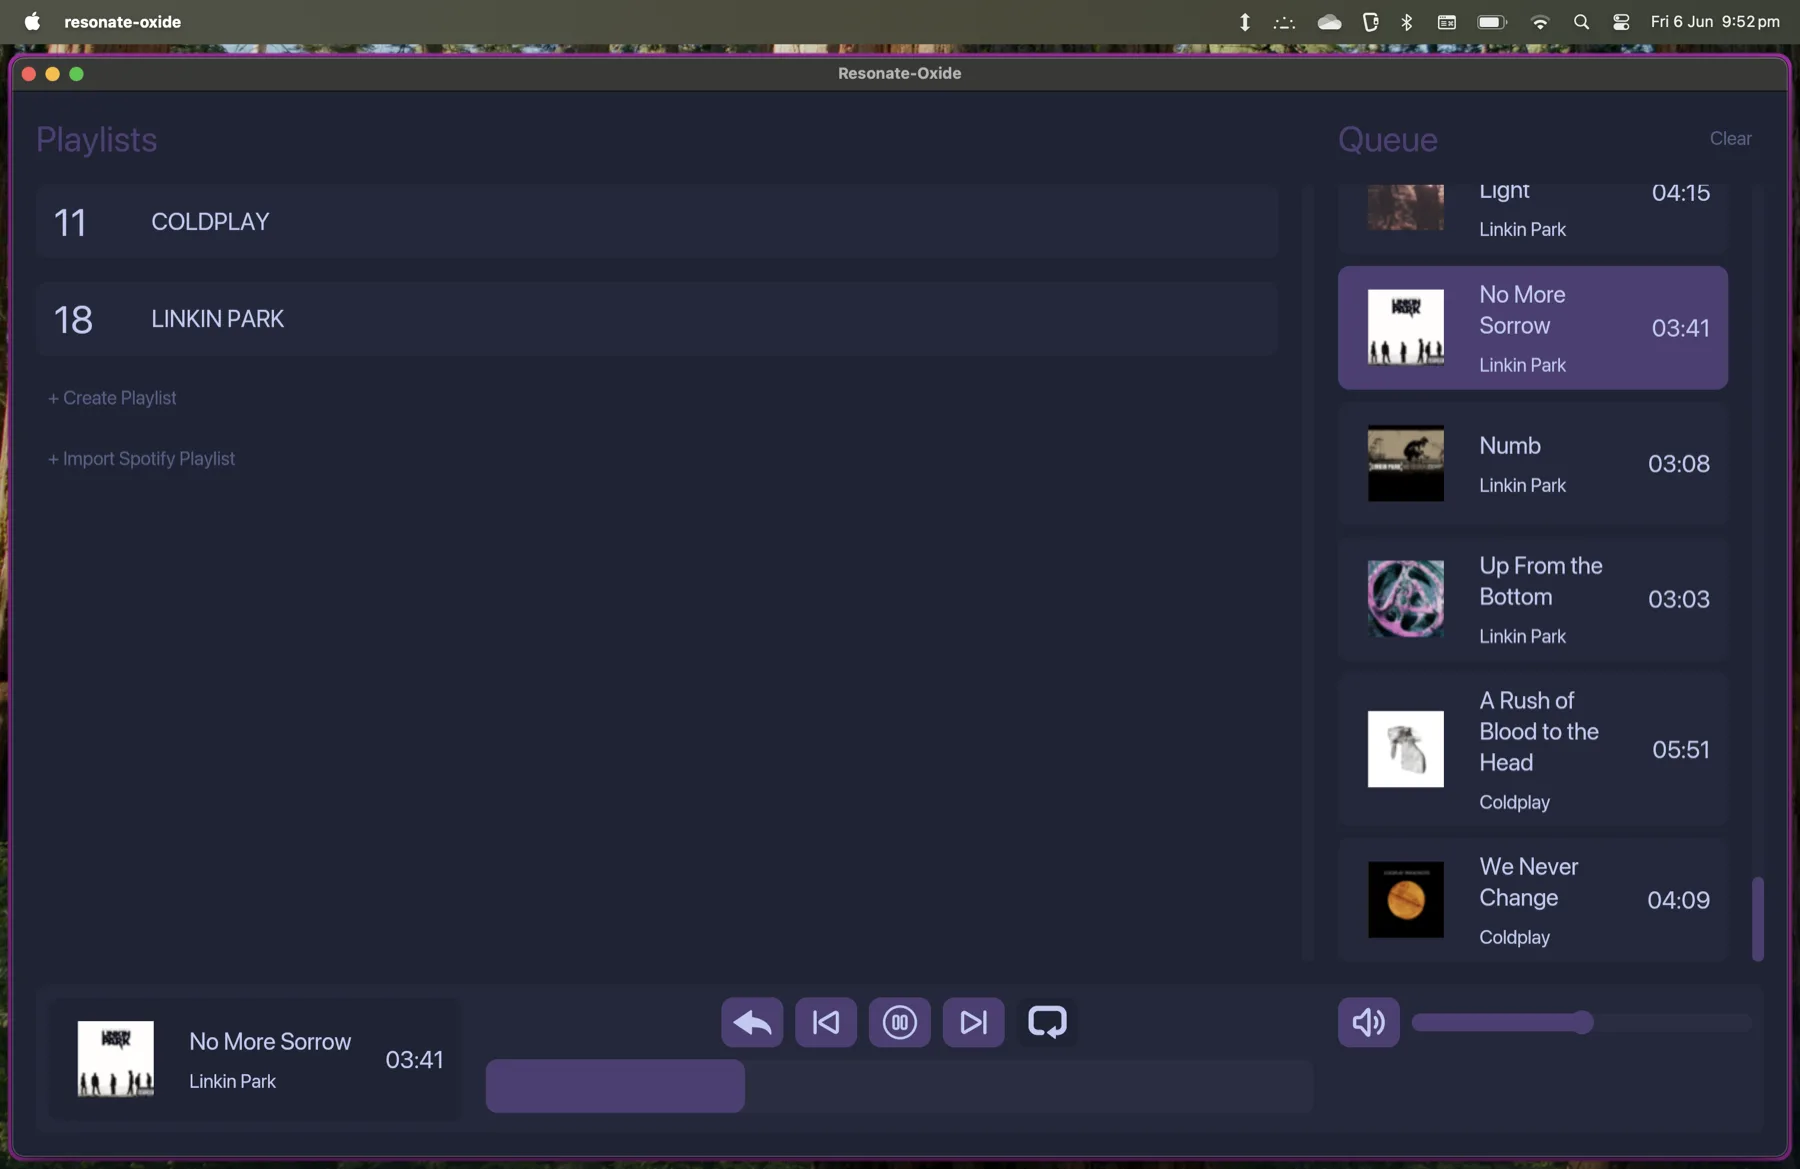The height and width of the screenshot is (1169, 1800).
Task: Click the 03:03 duration in the queue
Action: (x=1678, y=599)
